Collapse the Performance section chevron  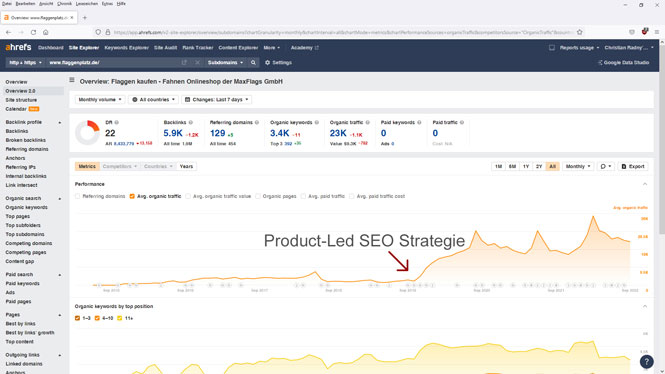(645, 184)
